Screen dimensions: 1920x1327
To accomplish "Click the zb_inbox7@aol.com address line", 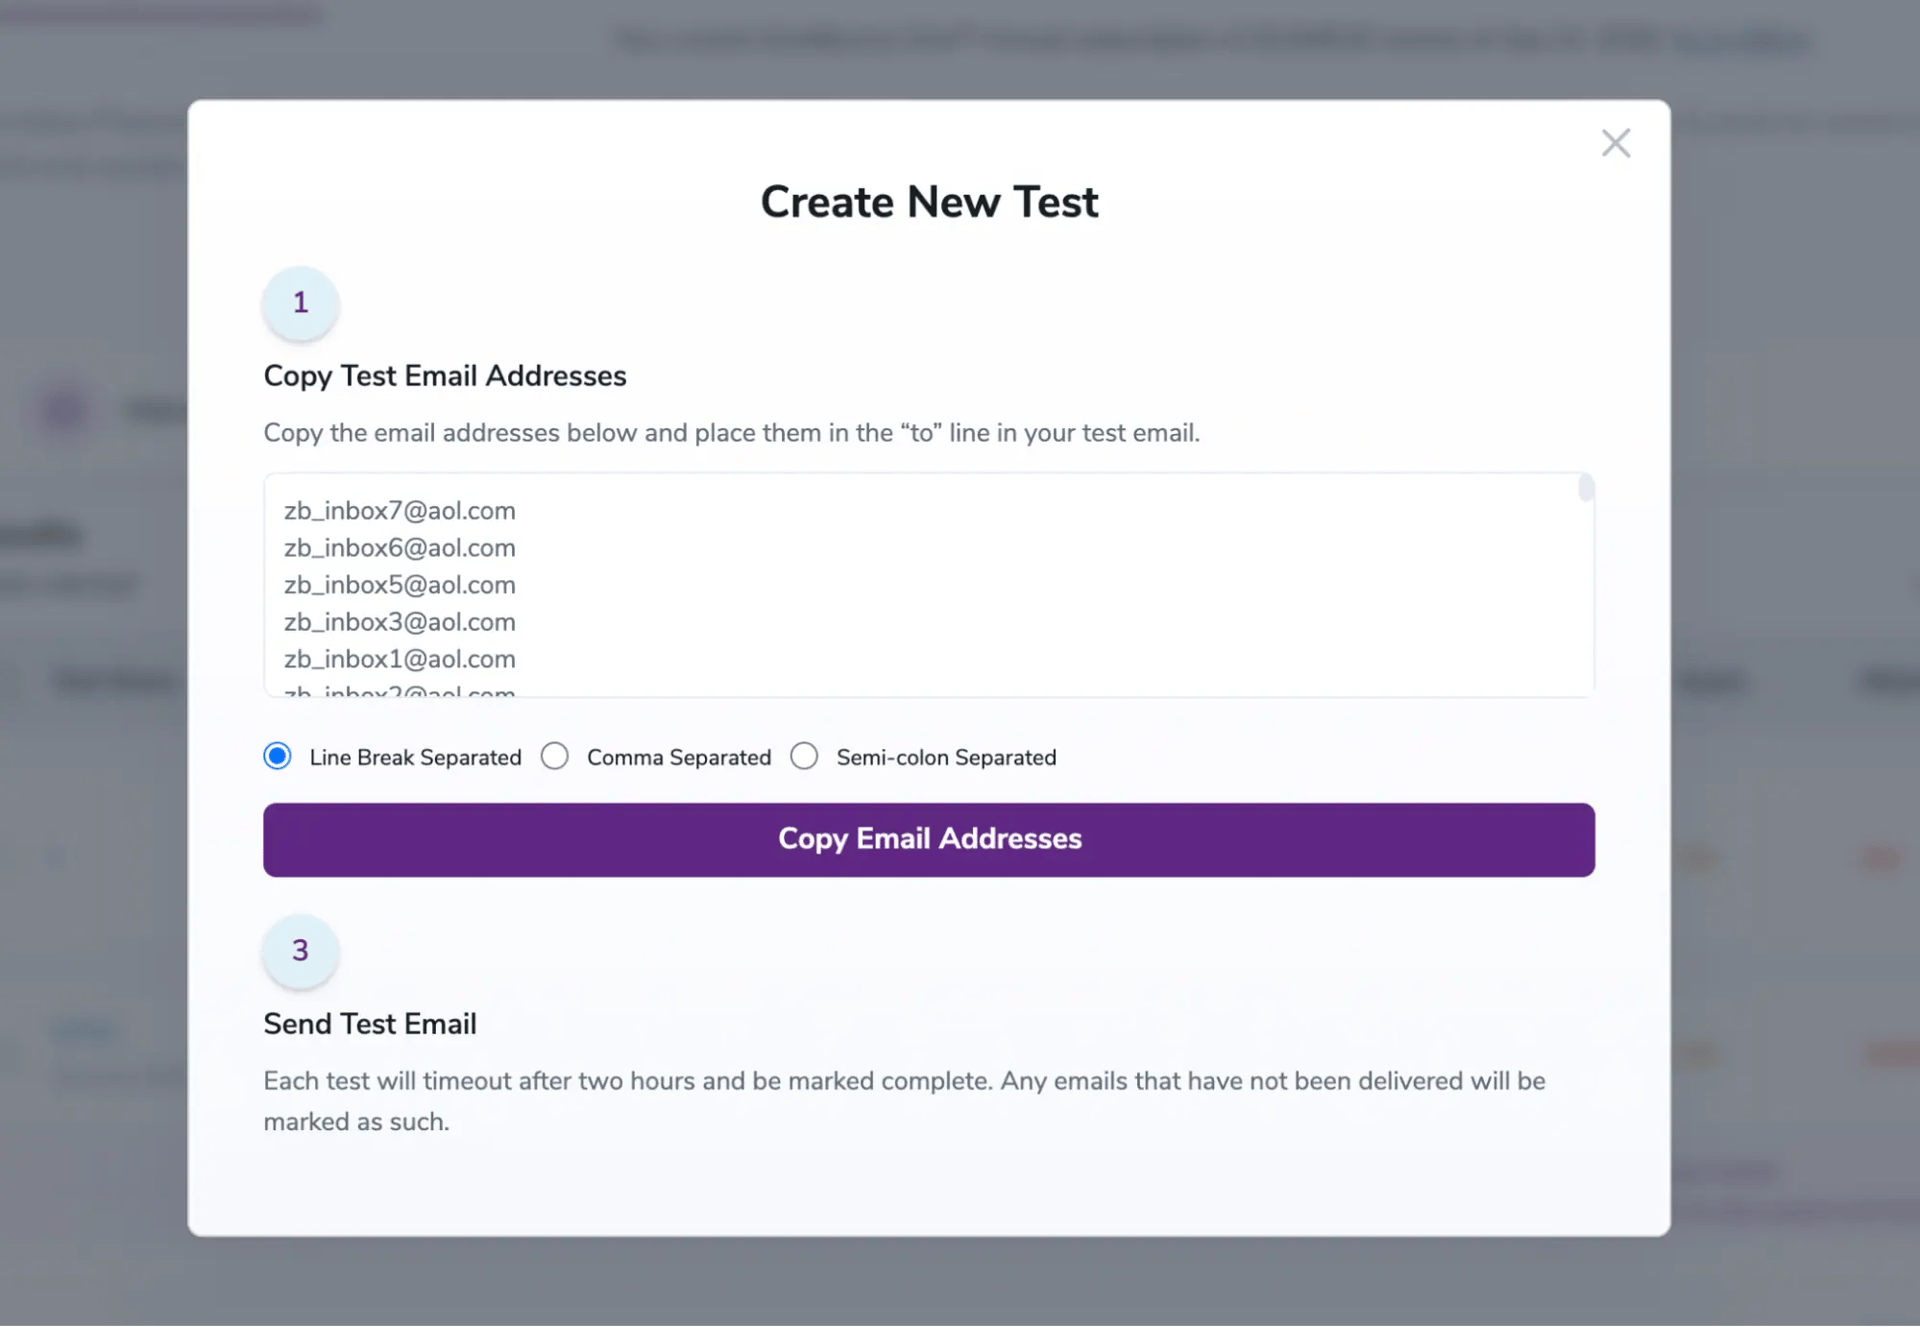I will click(400, 511).
